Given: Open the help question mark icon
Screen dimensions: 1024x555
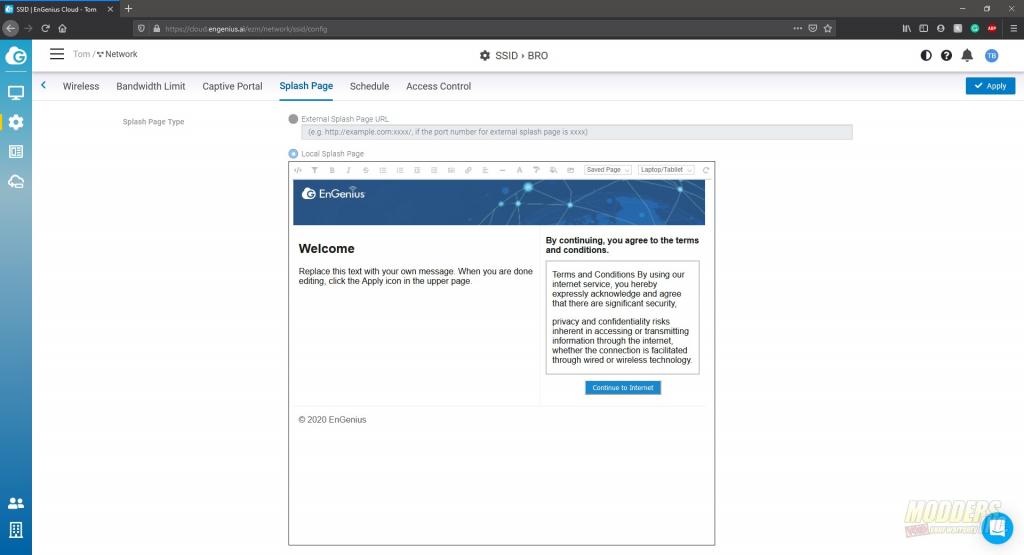Looking at the screenshot, I should 946,55.
